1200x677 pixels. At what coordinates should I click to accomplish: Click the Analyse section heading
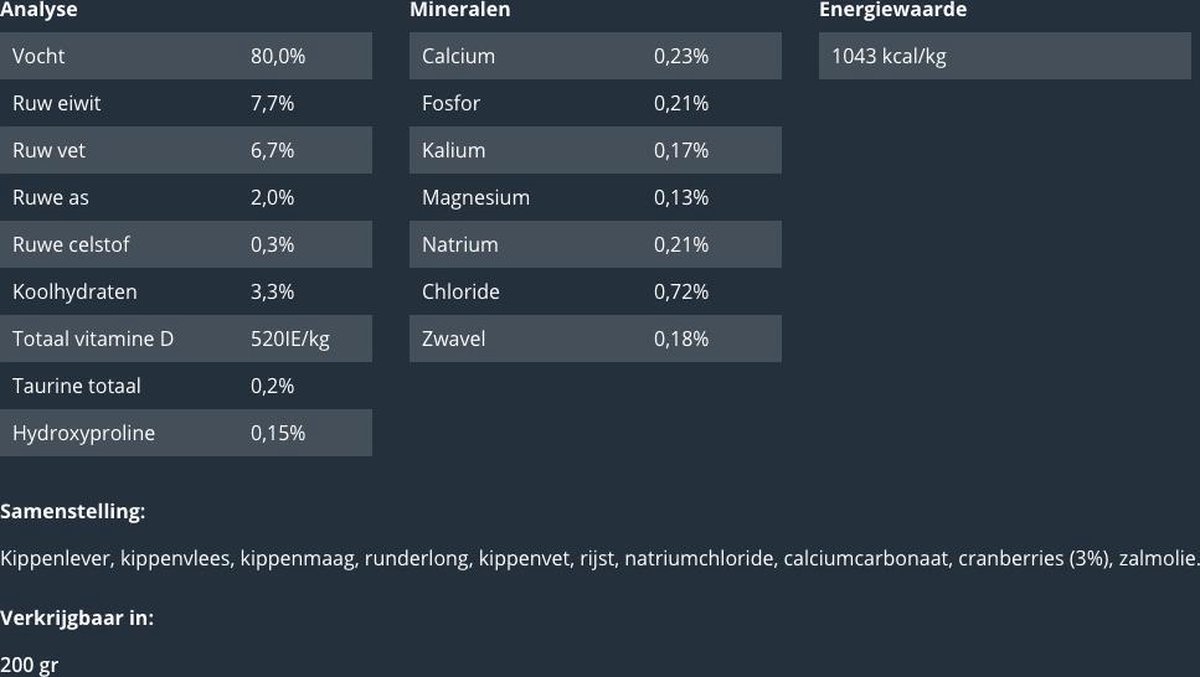tap(39, 10)
